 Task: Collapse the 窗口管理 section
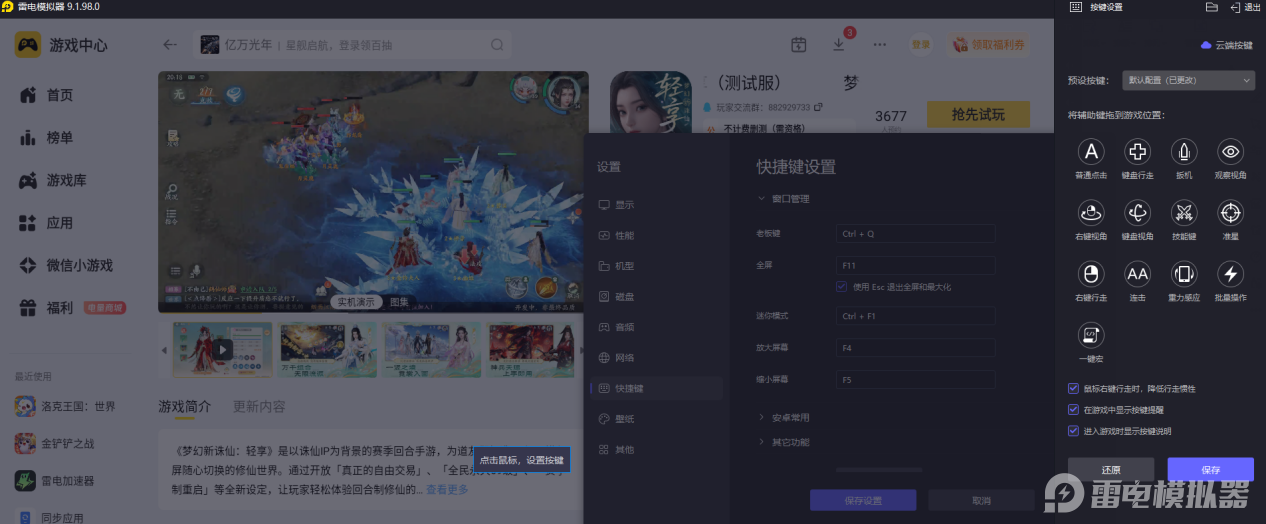point(784,199)
